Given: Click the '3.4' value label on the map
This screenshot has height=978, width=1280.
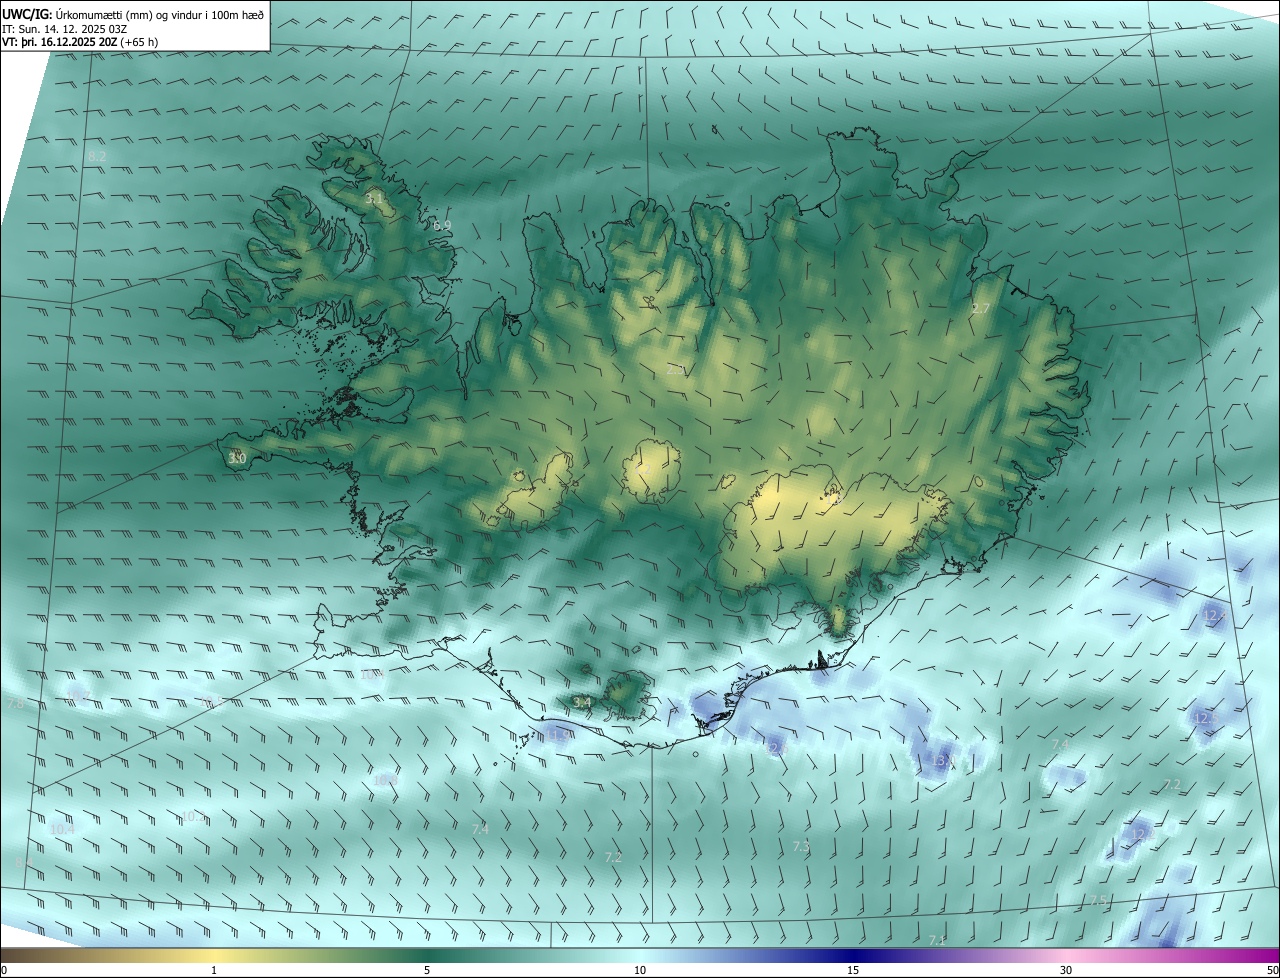Looking at the screenshot, I should [582, 703].
